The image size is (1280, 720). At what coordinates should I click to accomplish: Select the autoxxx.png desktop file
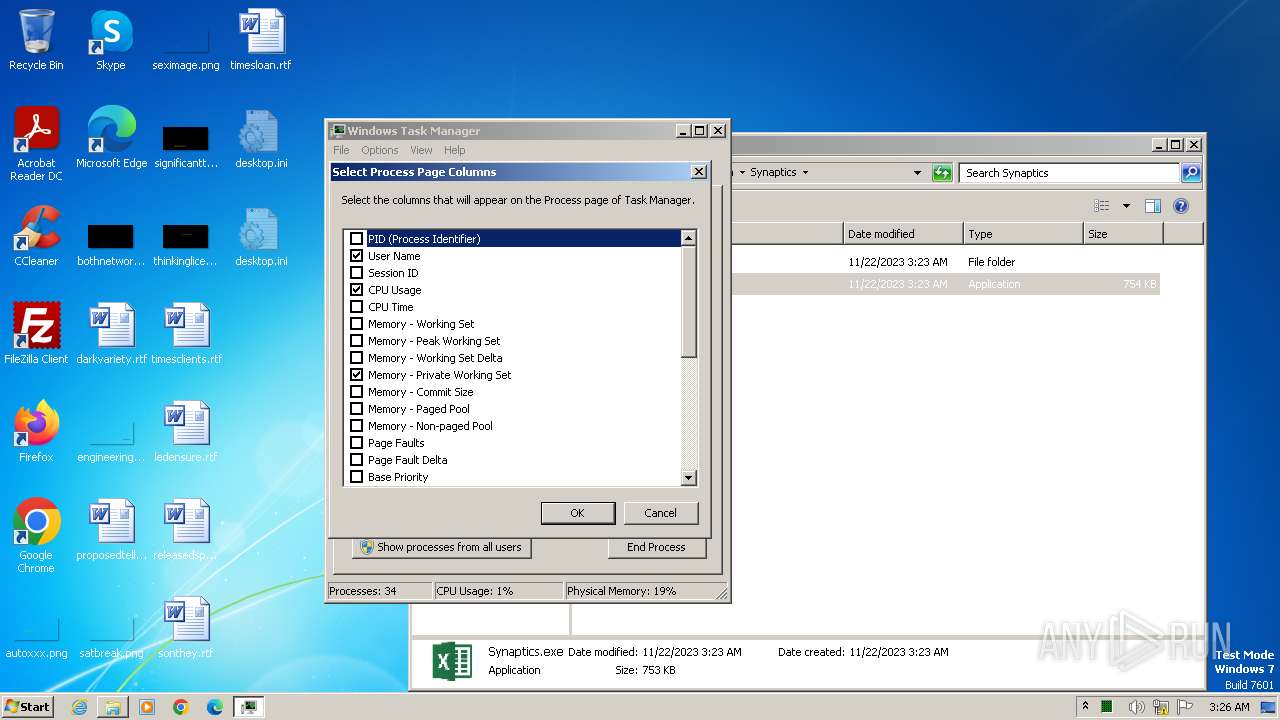pos(36,640)
